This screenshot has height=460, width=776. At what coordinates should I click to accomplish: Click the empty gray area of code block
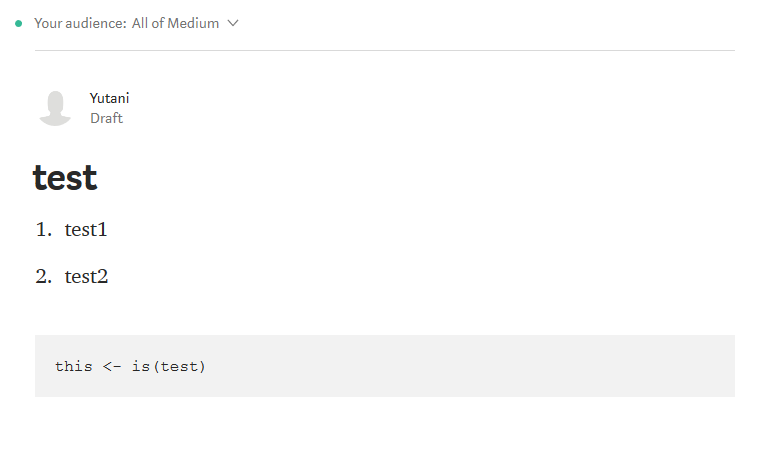pos(470,366)
